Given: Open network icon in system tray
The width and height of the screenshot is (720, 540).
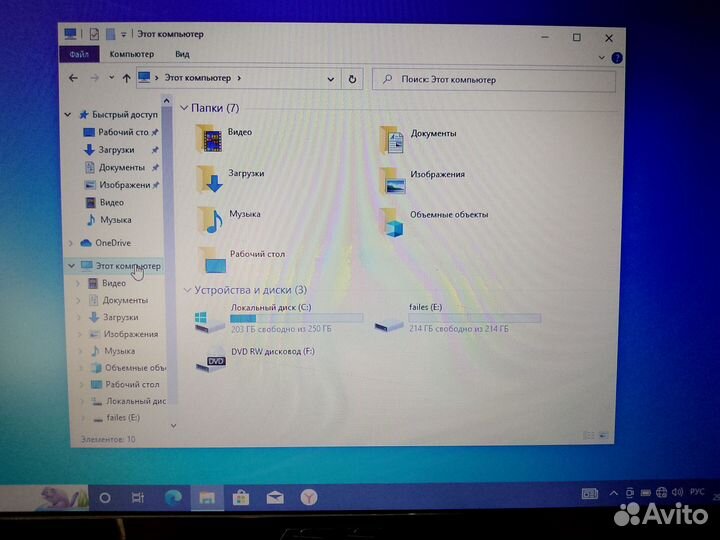Looking at the screenshot, I should click(661, 493).
